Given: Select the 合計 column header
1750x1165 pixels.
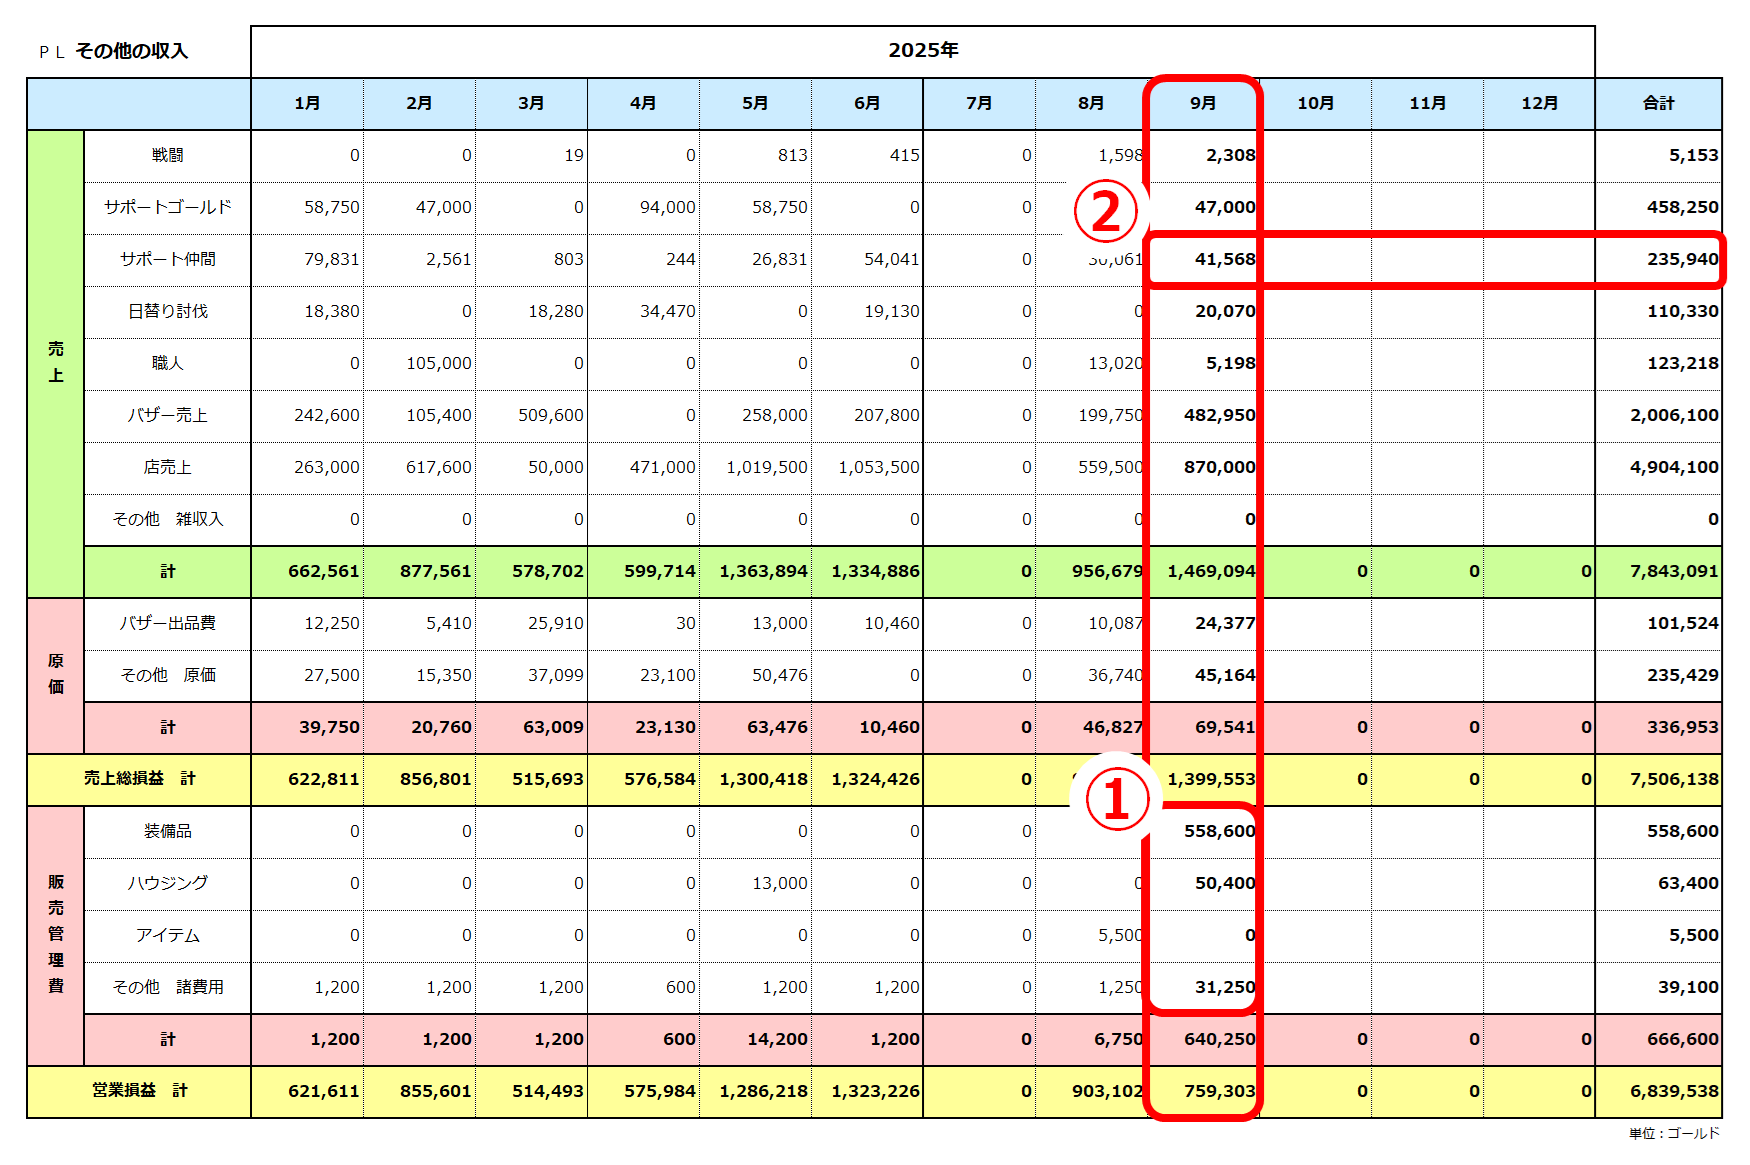Looking at the screenshot, I should [1658, 103].
